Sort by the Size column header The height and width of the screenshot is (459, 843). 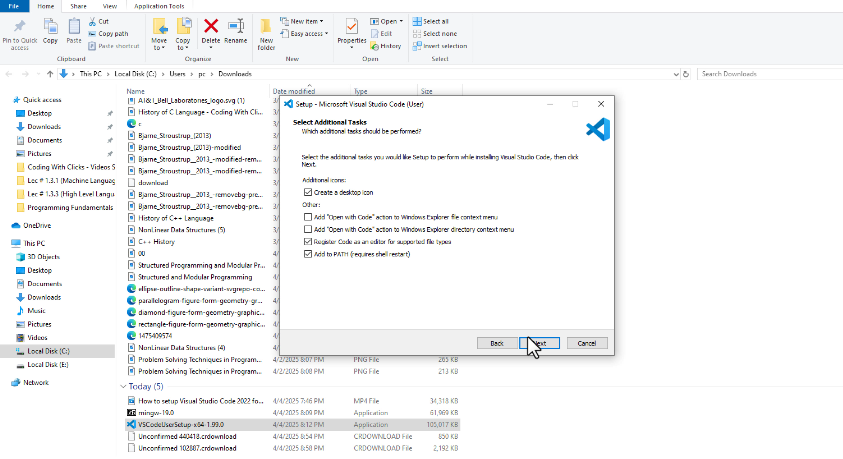point(426,91)
